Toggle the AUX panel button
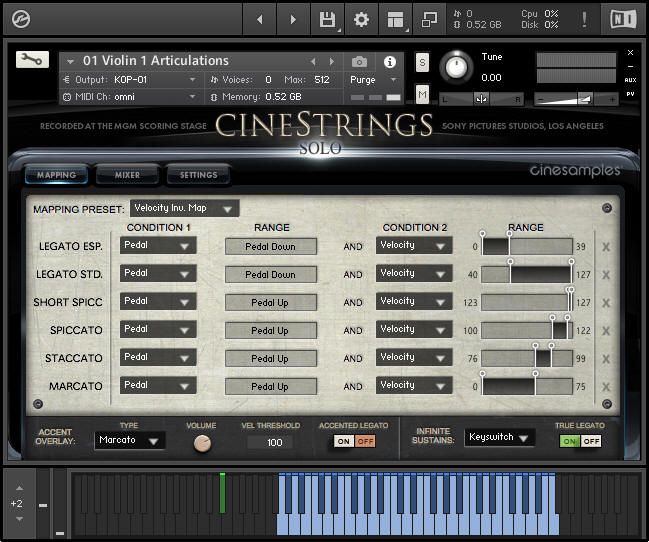Image resolution: width=649 pixels, height=542 pixels. click(630, 80)
